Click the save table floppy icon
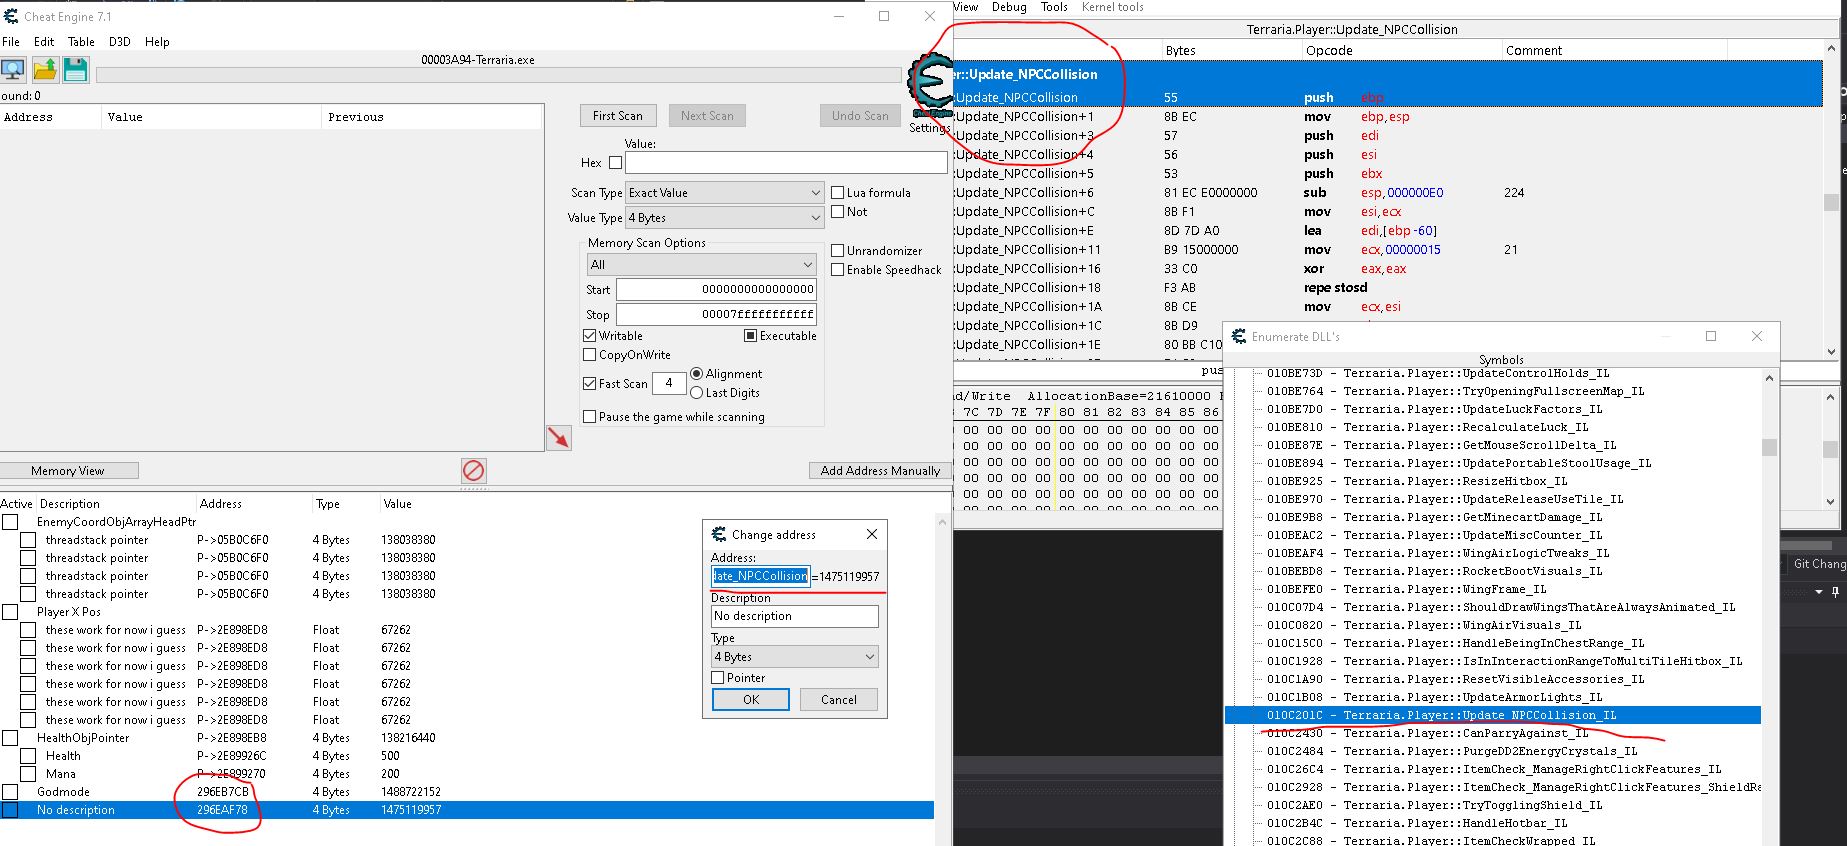The width and height of the screenshot is (1847, 846). click(x=76, y=70)
